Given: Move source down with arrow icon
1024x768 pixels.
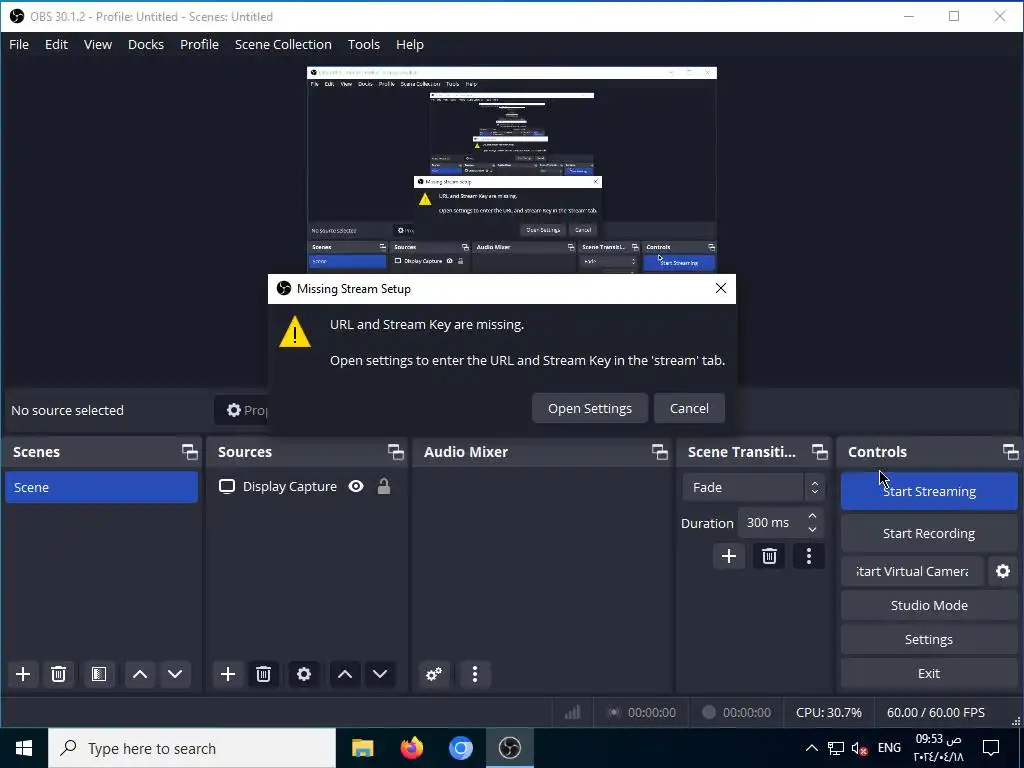Looking at the screenshot, I should pyautogui.click(x=380, y=674).
